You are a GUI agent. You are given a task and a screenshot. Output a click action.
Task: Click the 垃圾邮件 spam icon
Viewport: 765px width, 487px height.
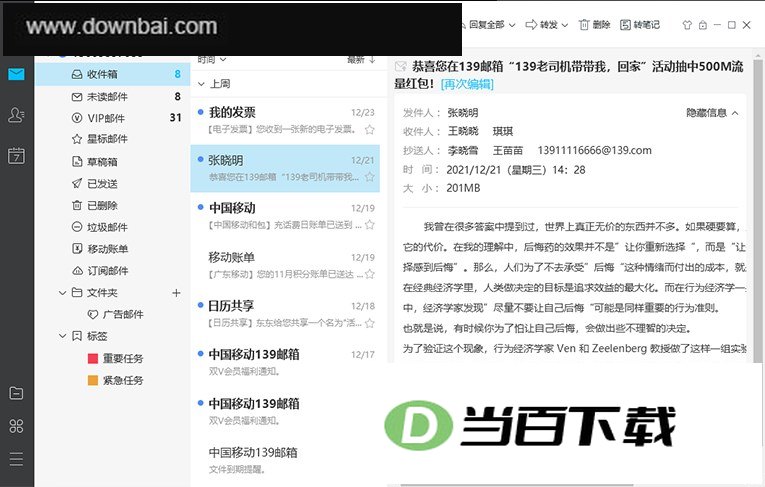(77, 227)
